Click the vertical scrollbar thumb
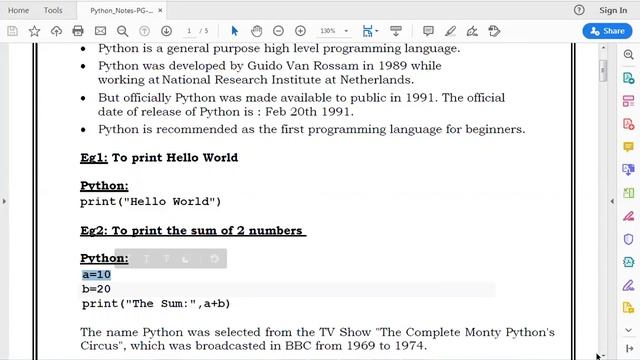Image resolution: width=640 pixels, height=360 pixels. pos(603,71)
